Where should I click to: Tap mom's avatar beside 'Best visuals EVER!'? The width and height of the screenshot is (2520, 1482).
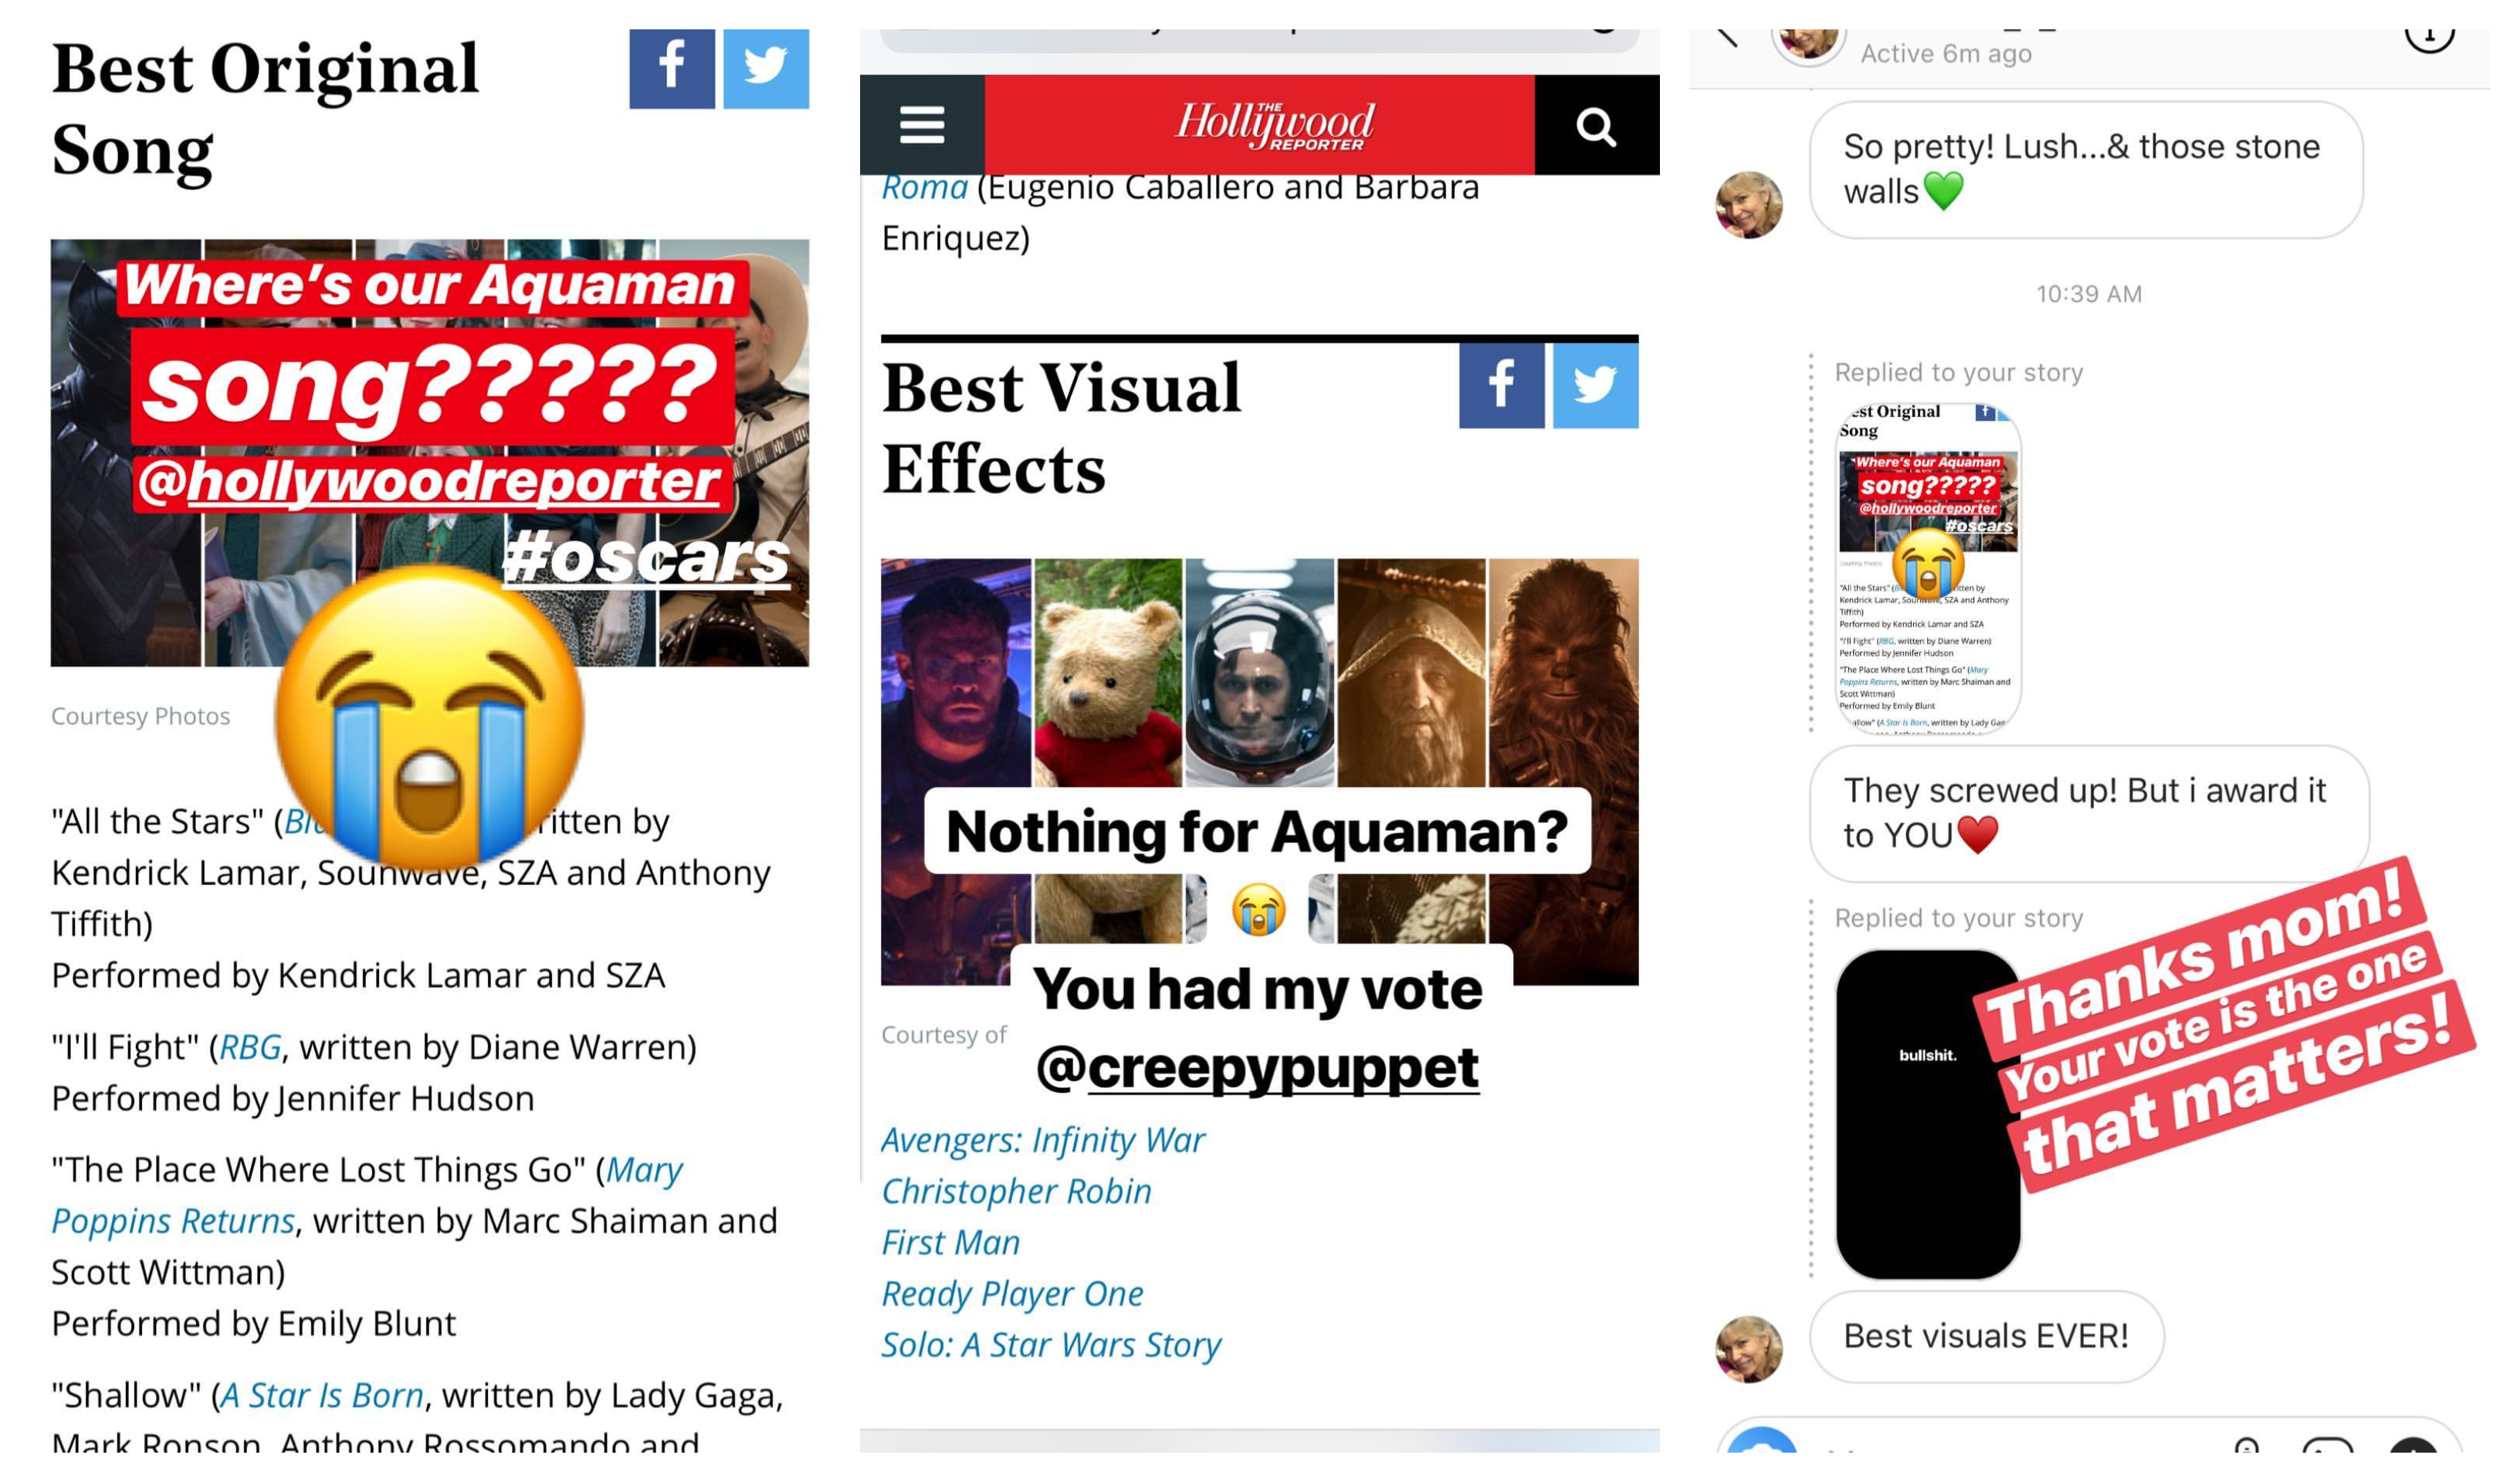pos(1749,1349)
